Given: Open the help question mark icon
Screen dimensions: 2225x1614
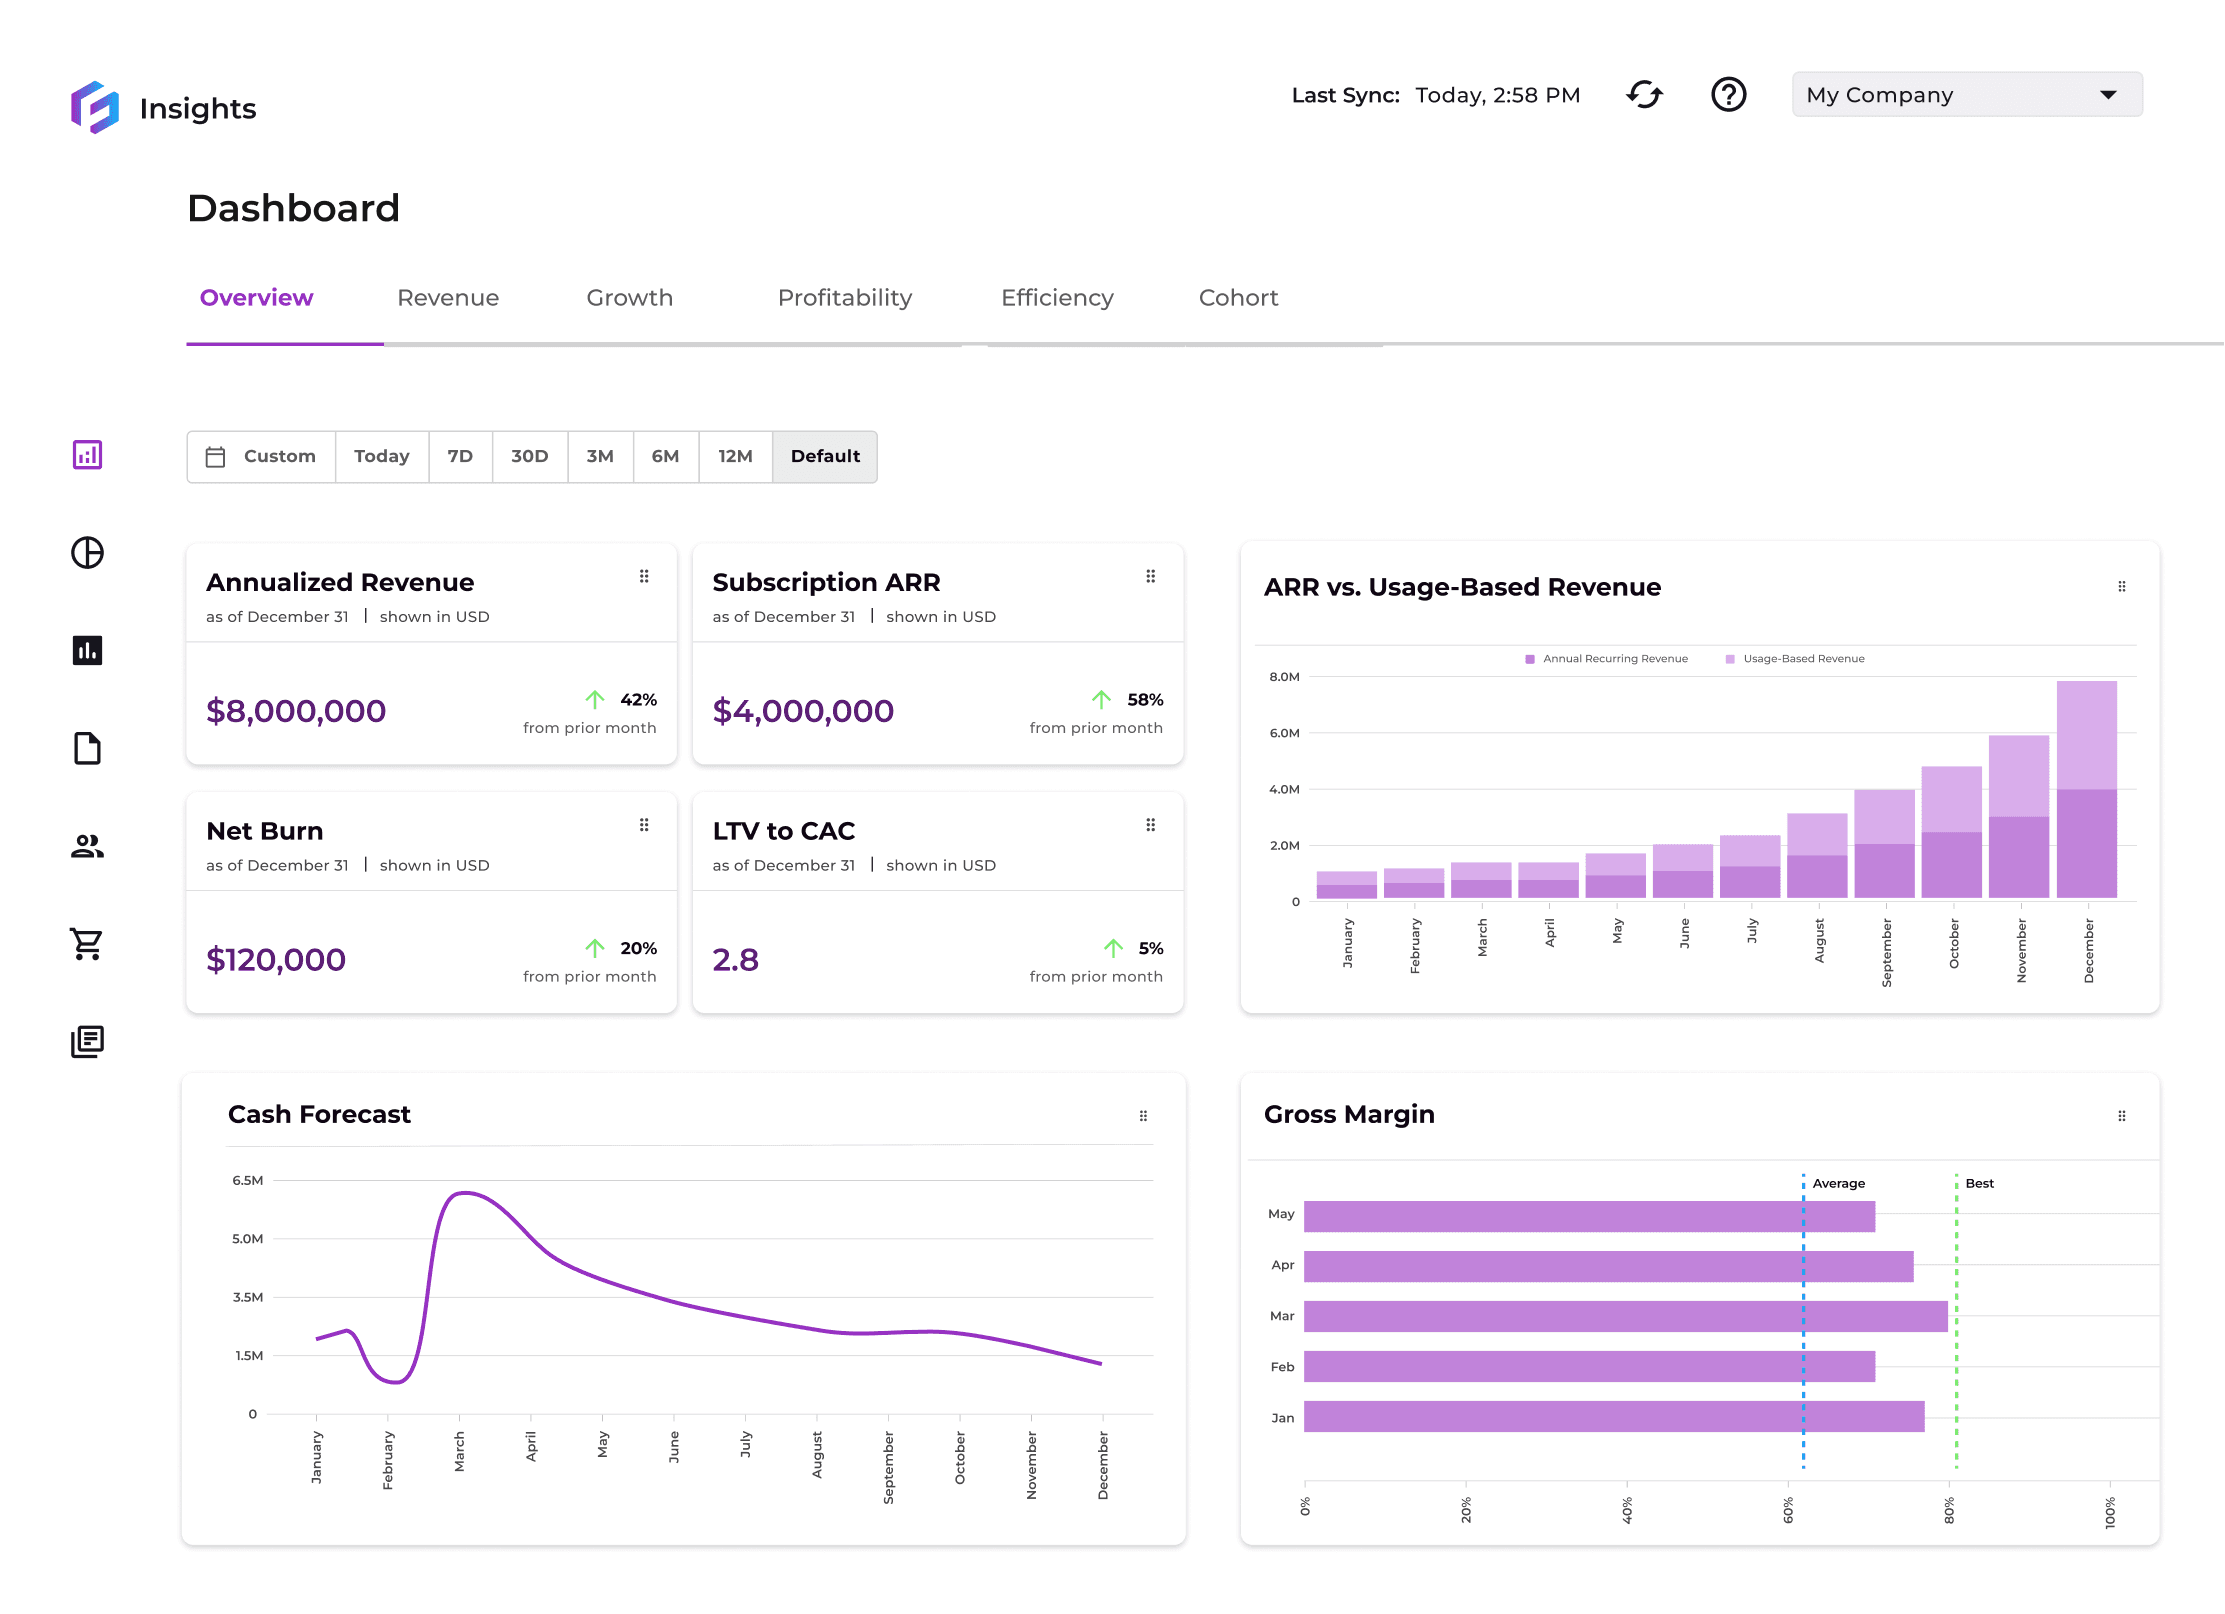Looking at the screenshot, I should (1729, 94).
